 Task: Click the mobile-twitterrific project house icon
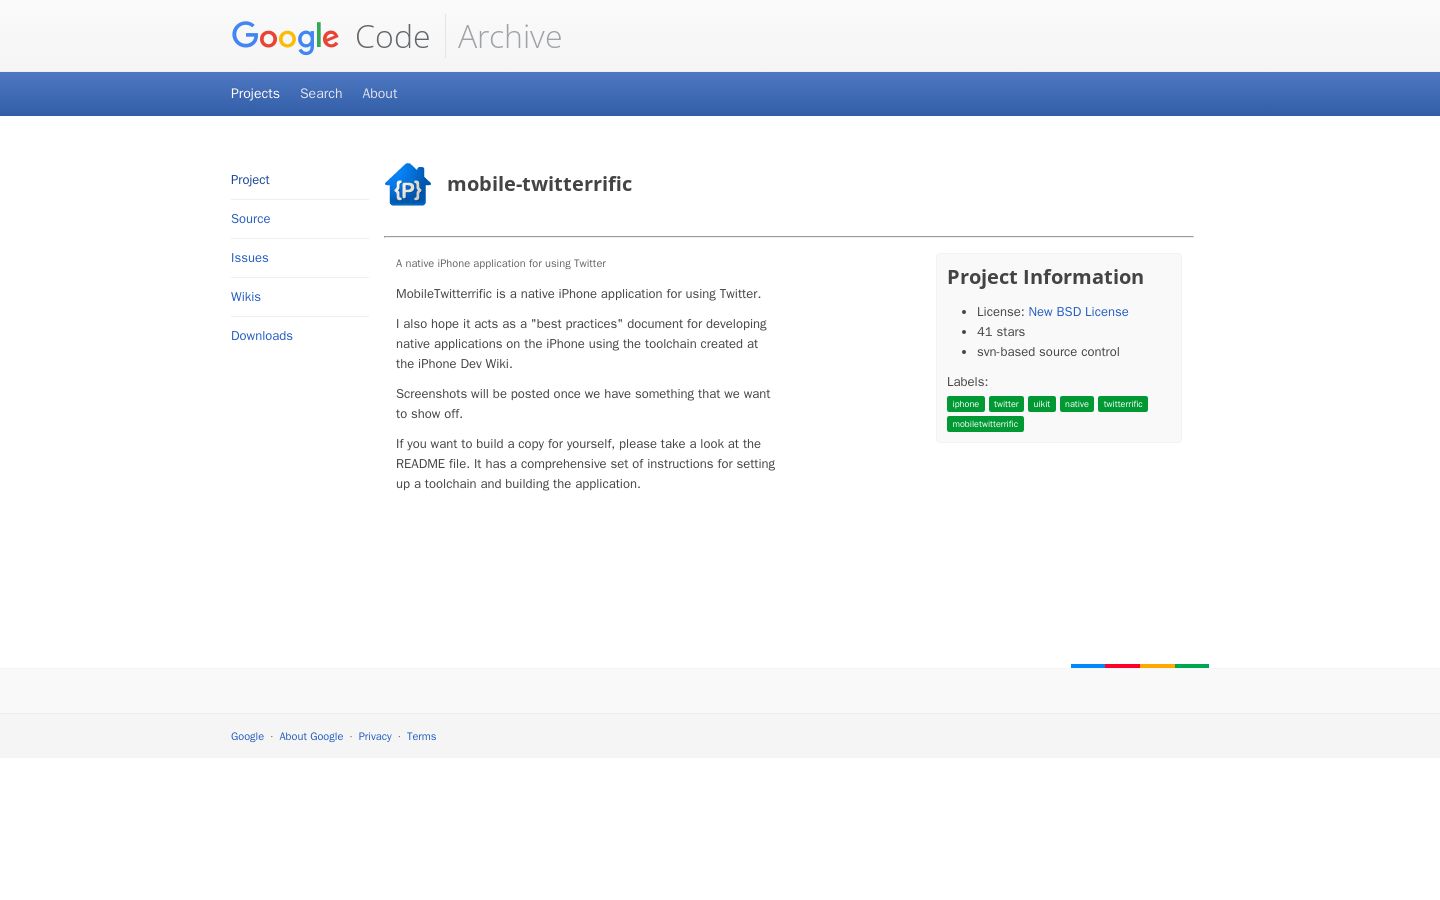coord(408,184)
